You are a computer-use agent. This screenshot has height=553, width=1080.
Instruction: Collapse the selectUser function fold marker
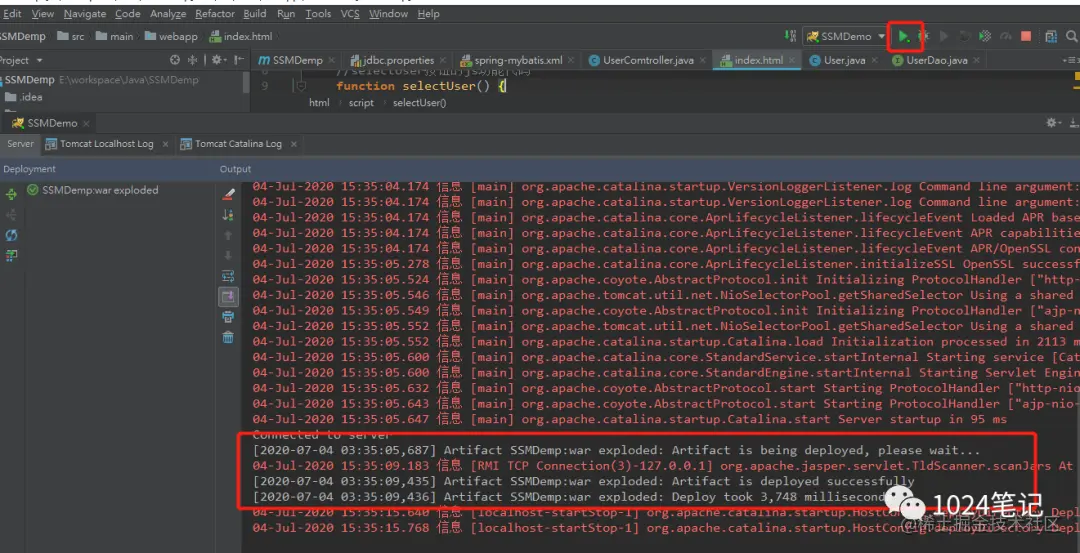pos(300,86)
